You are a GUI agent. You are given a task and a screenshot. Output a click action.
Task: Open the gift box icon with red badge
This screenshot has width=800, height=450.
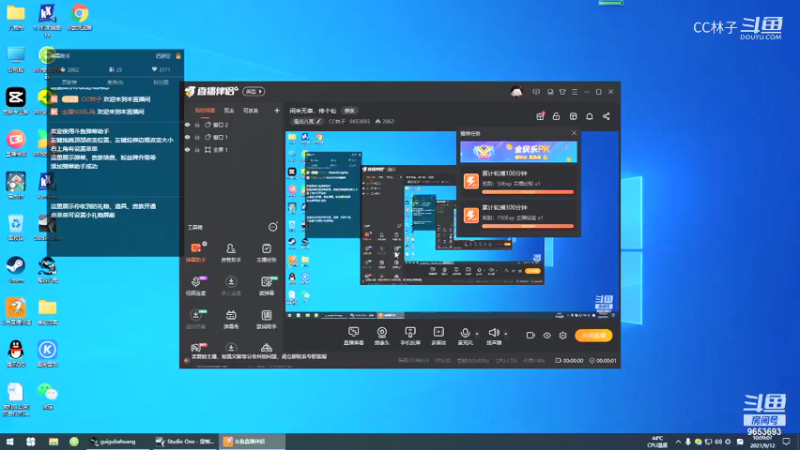(540, 116)
